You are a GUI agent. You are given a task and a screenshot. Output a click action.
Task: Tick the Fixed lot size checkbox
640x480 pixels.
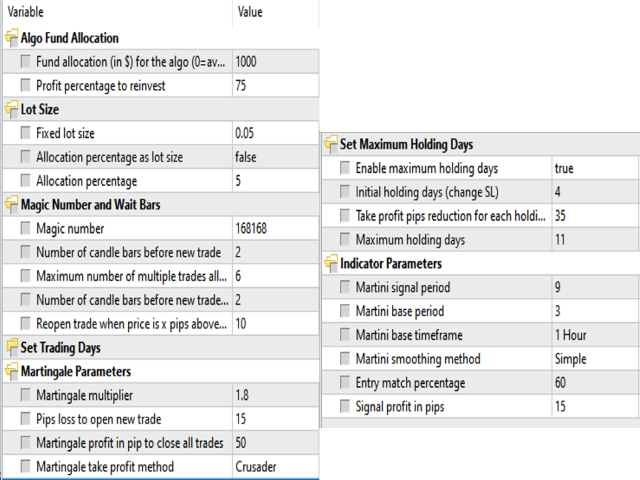click(25, 133)
